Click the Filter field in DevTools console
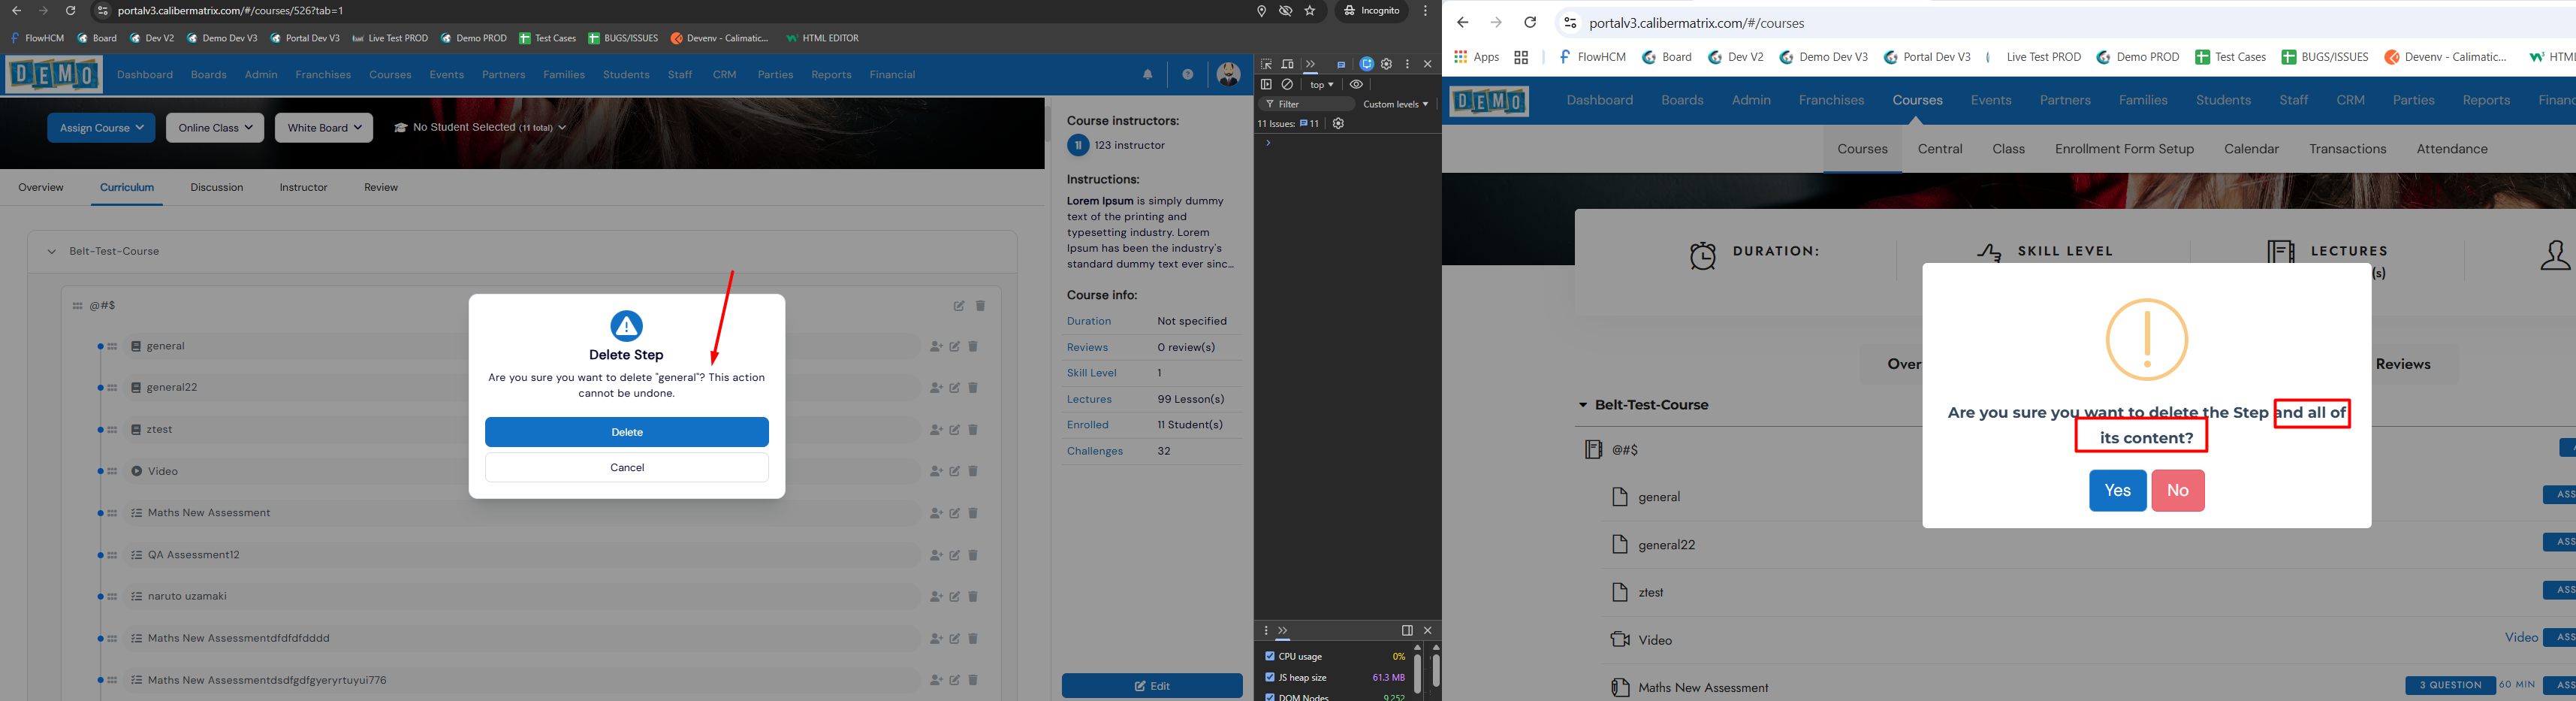The width and height of the screenshot is (2576, 701). [x=1307, y=104]
